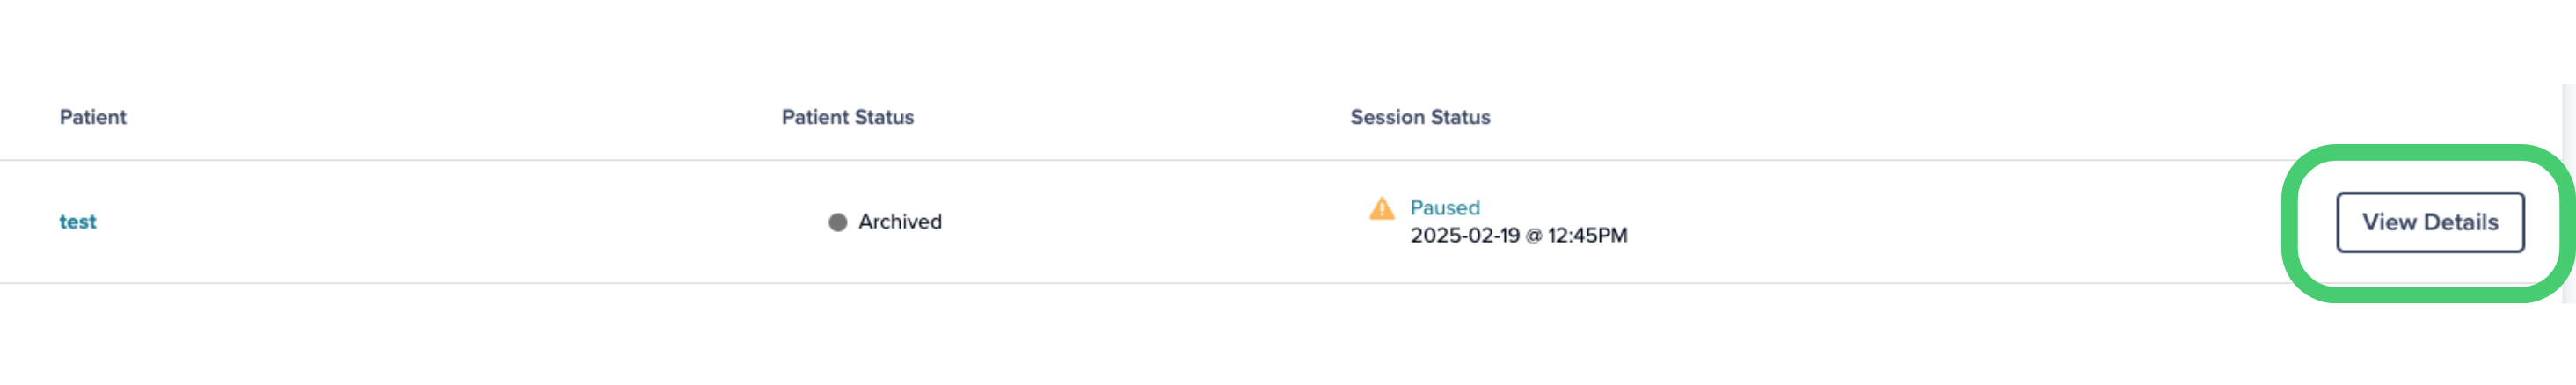Click the gray Archived status dot

pyautogui.click(x=838, y=222)
